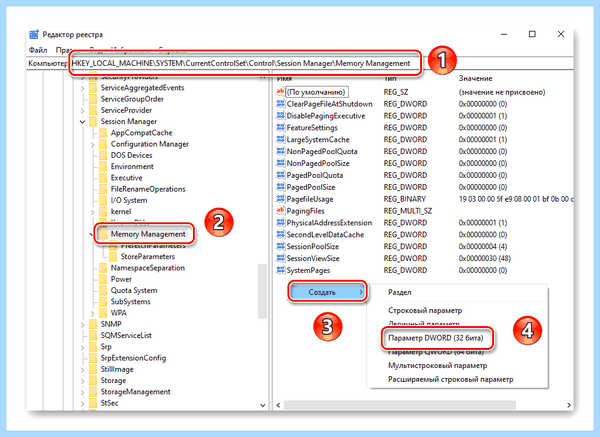Click the SQMServiceList folder icon
The image size is (600, 437).
[93, 335]
